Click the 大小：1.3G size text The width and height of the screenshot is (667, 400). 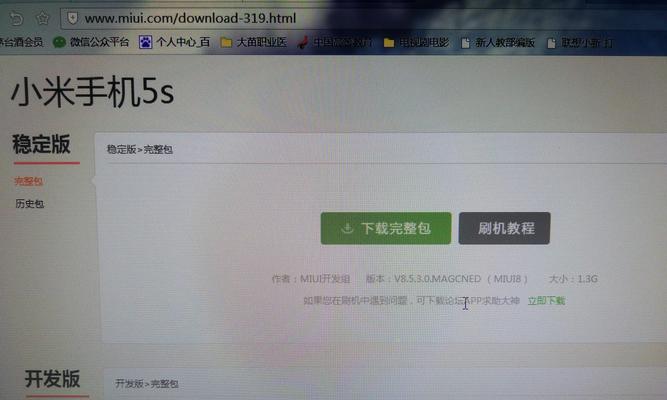pyautogui.click(x=573, y=279)
